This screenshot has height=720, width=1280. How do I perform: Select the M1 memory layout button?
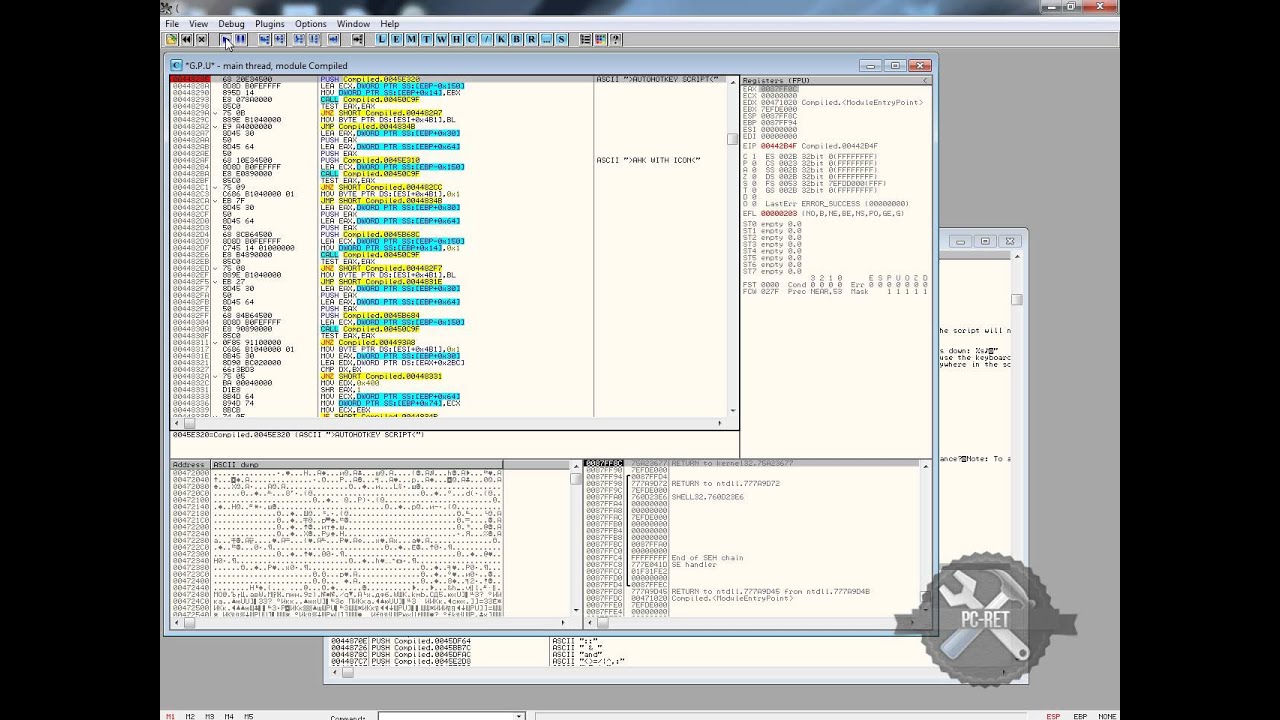[x=170, y=716]
